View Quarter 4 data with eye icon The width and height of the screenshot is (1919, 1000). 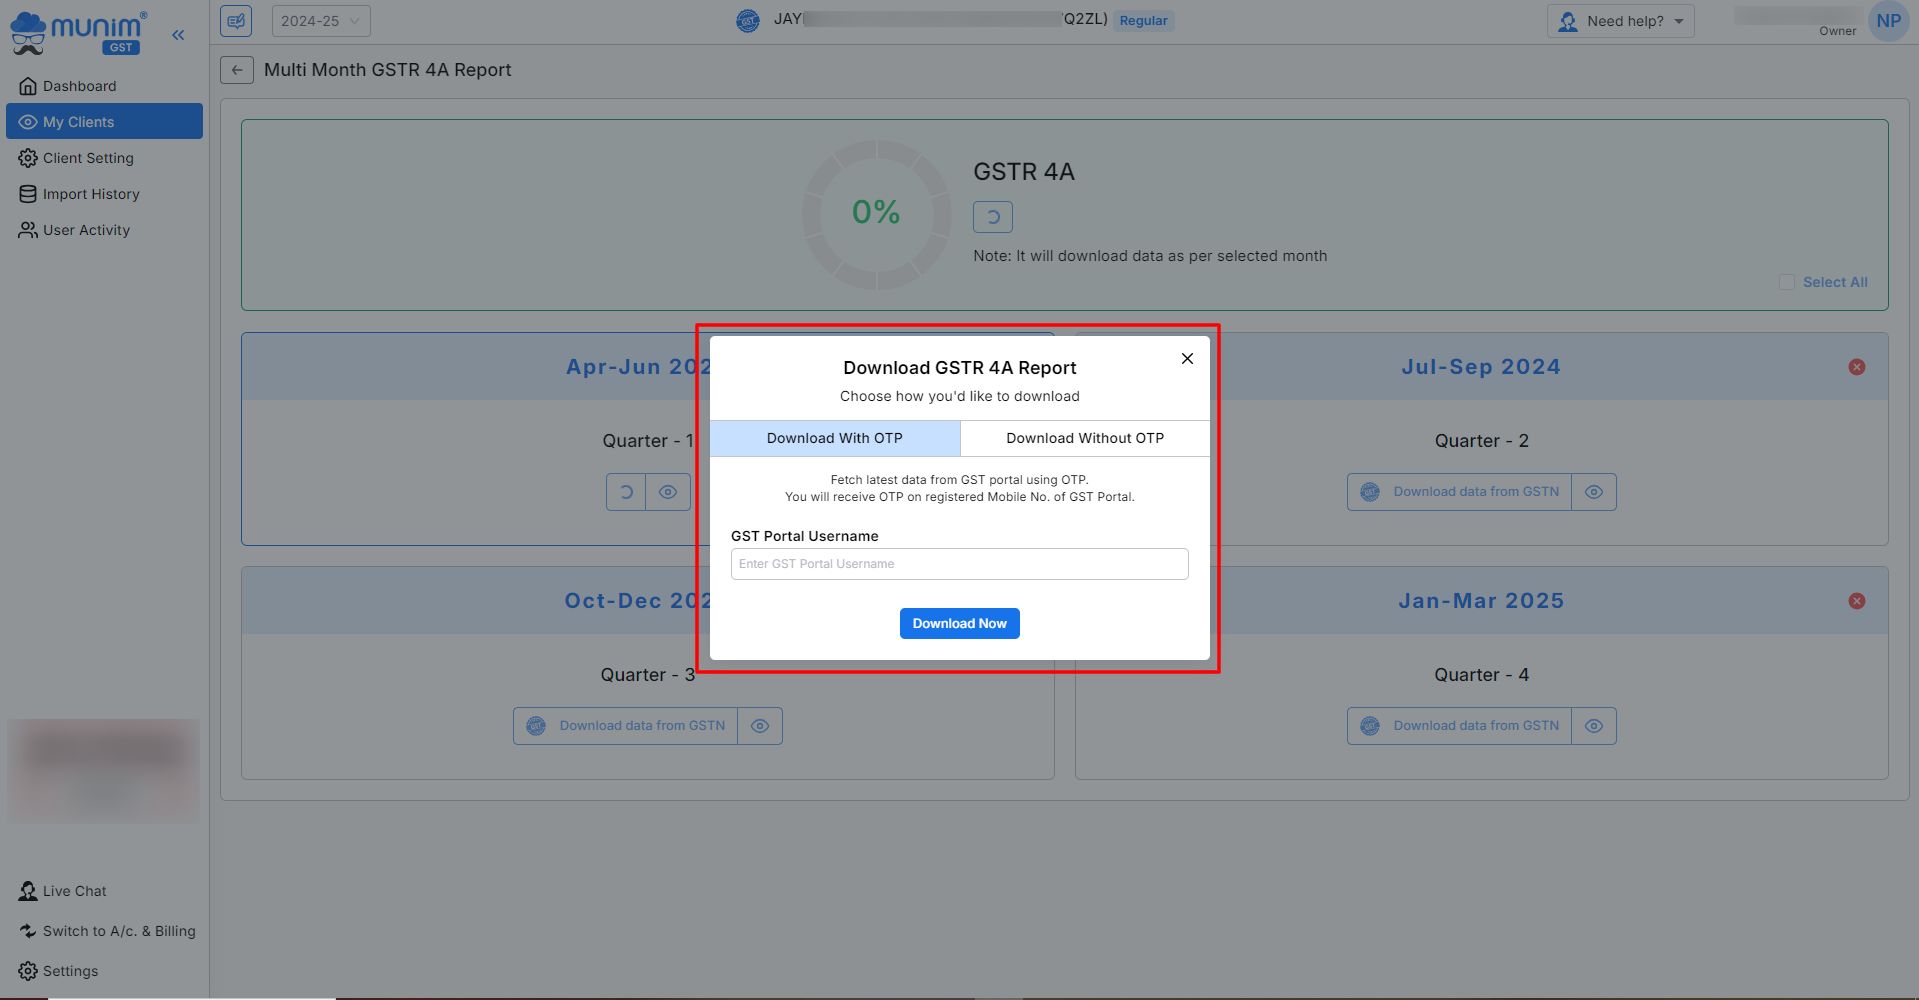click(x=1594, y=726)
